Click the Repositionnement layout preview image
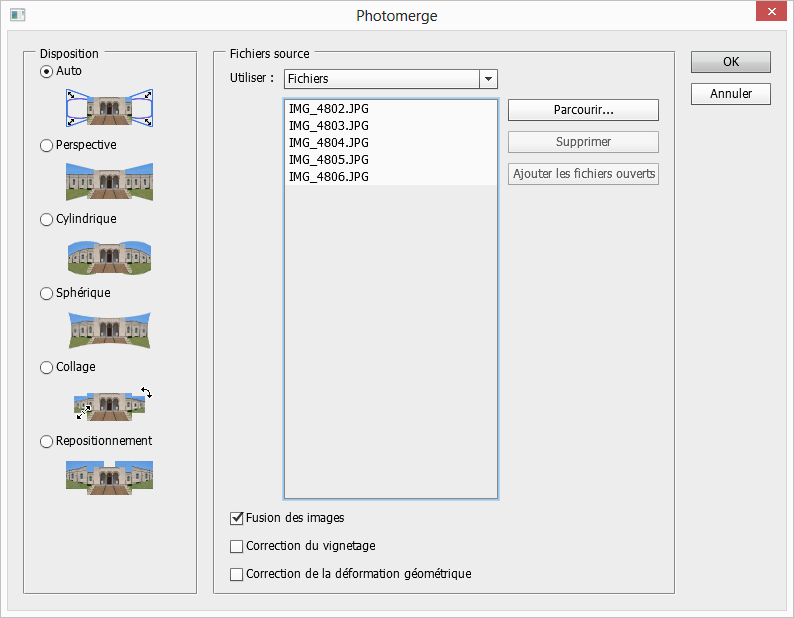 point(109,478)
